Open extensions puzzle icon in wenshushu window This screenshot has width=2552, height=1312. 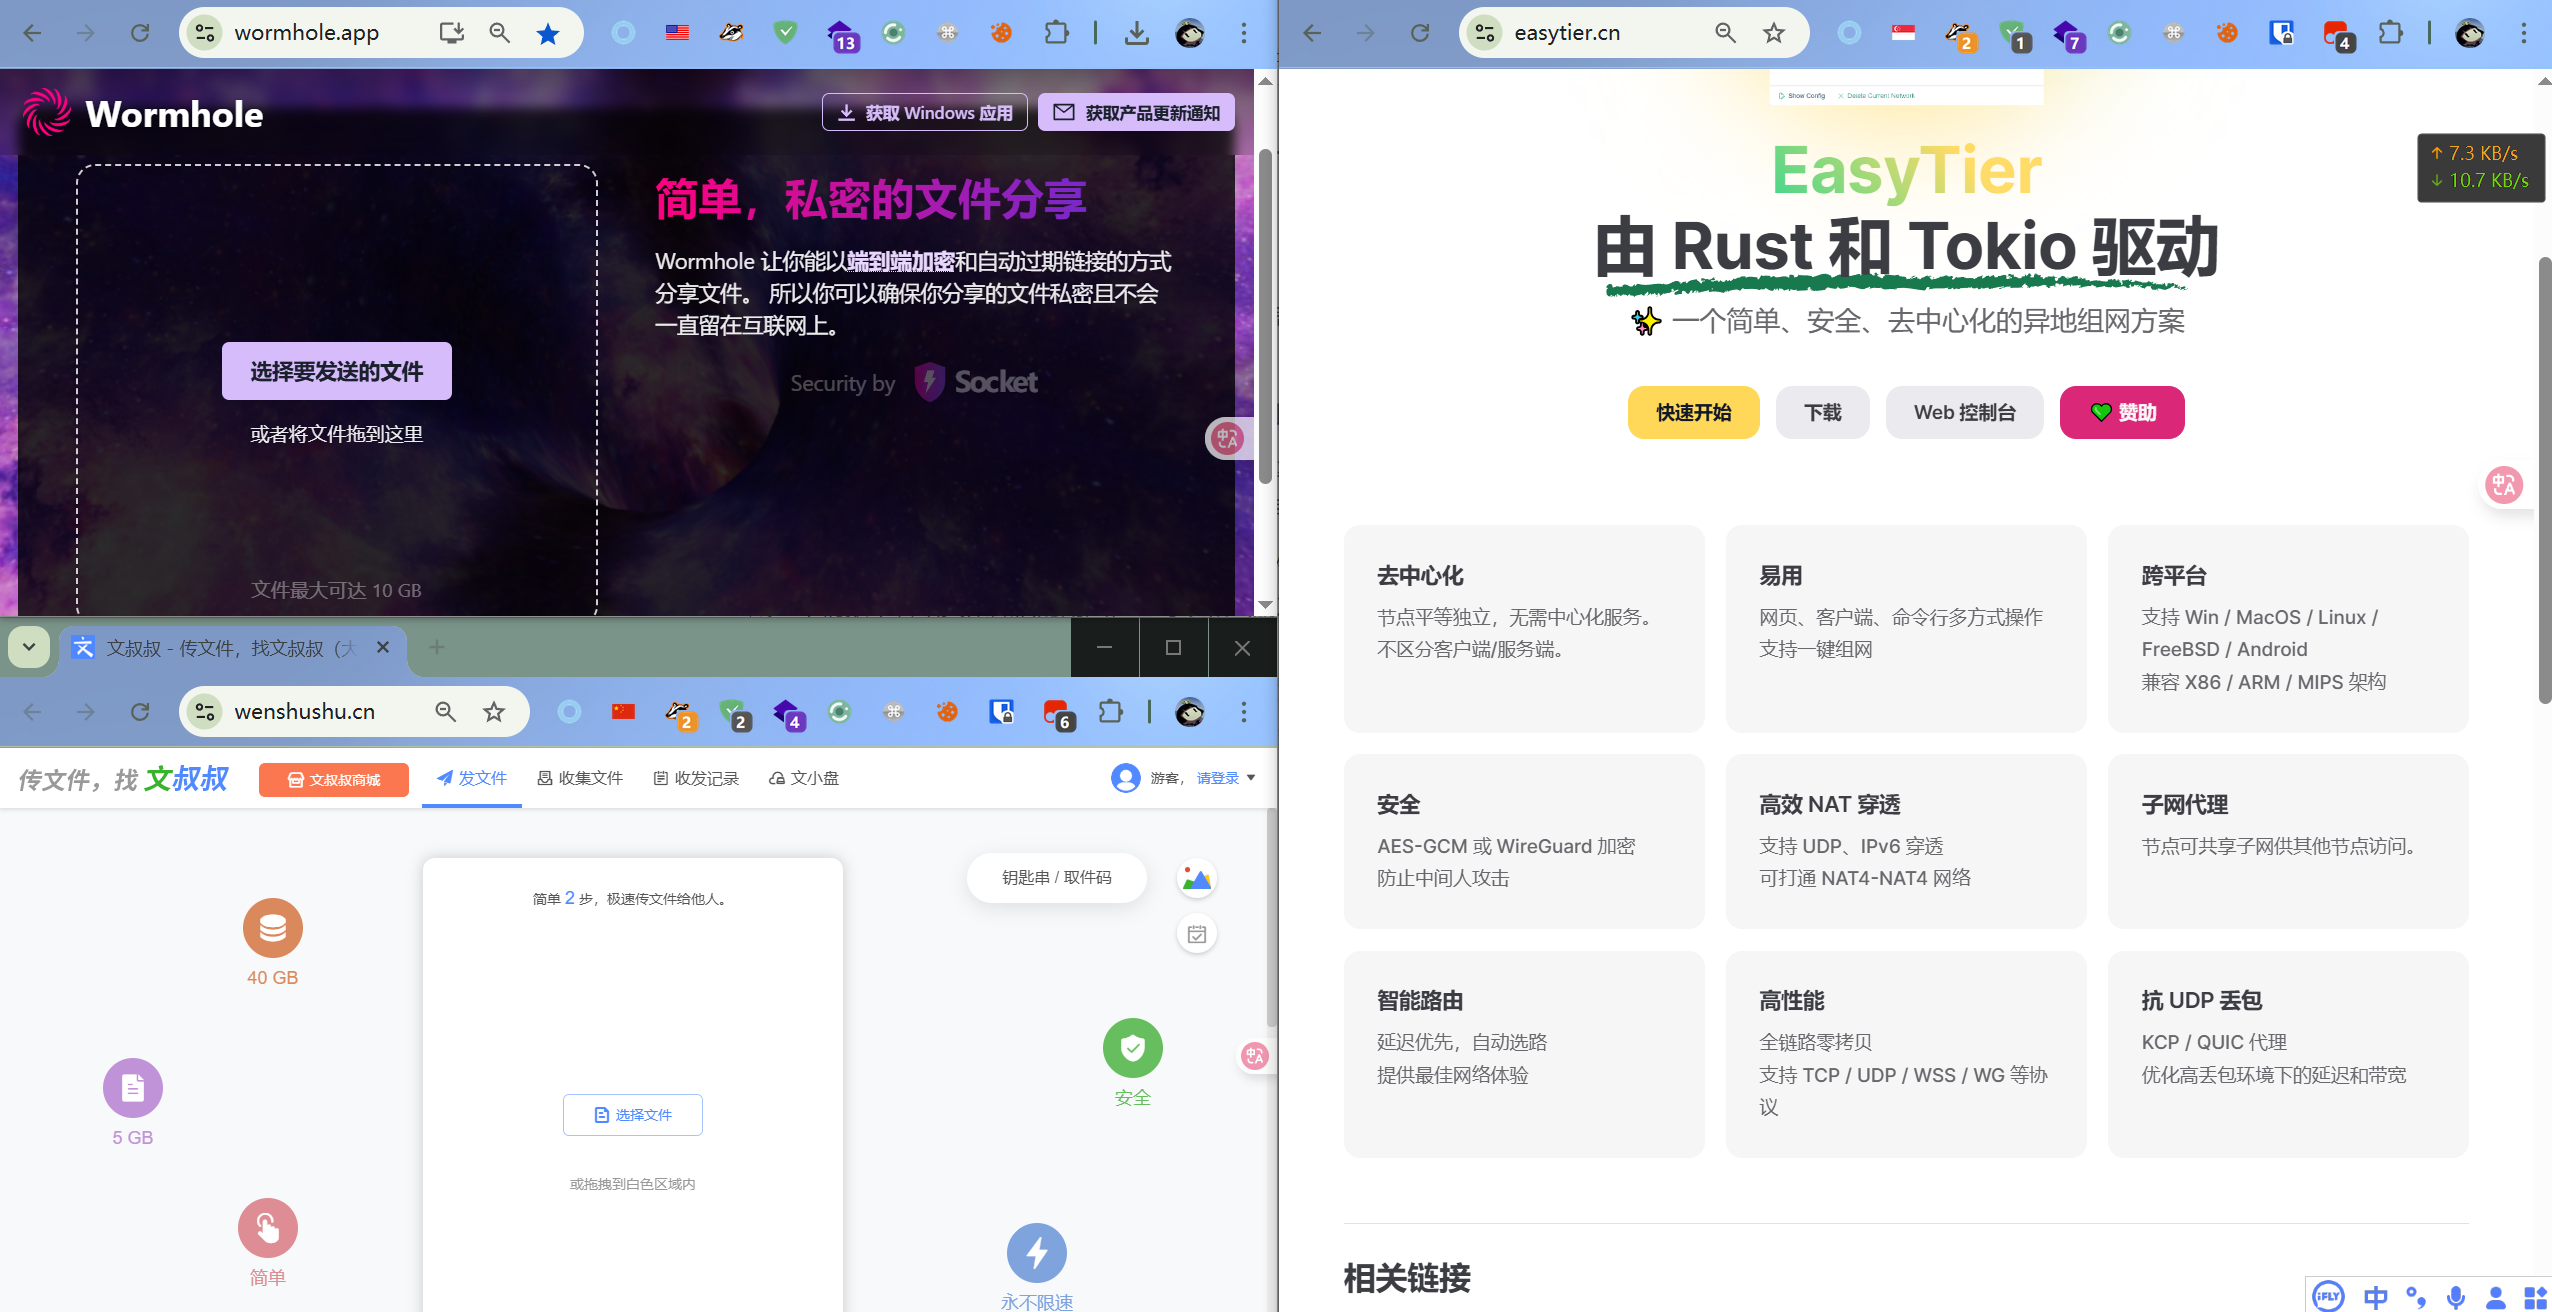1110,711
